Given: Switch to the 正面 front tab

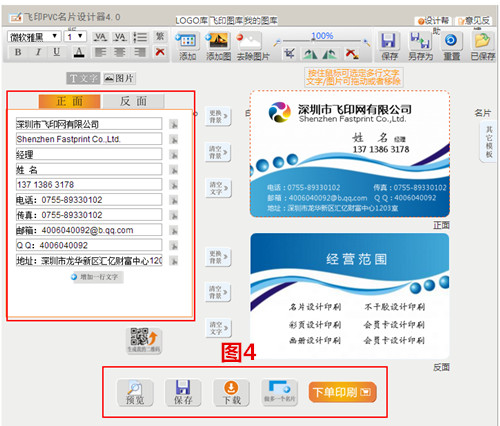Looking at the screenshot, I should (69, 101).
